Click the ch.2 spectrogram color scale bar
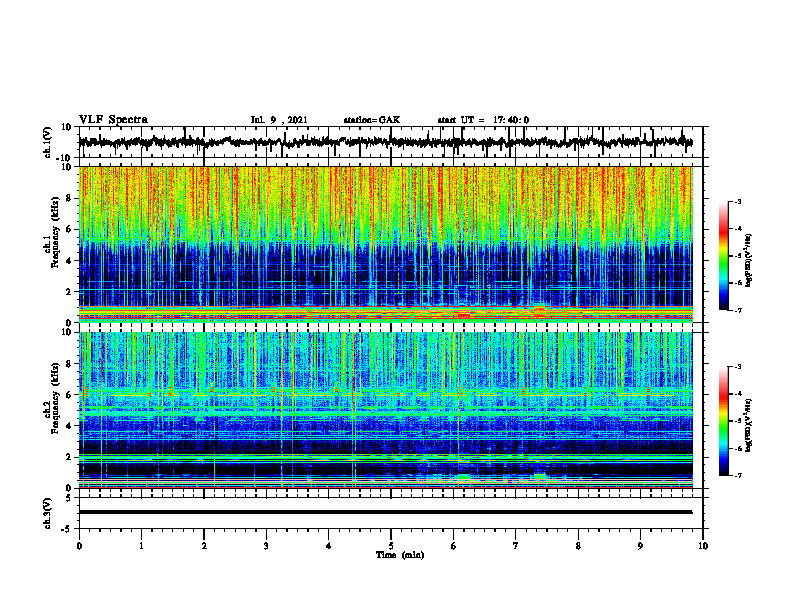Viewport: 792px width, 612px height. point(723,421)
